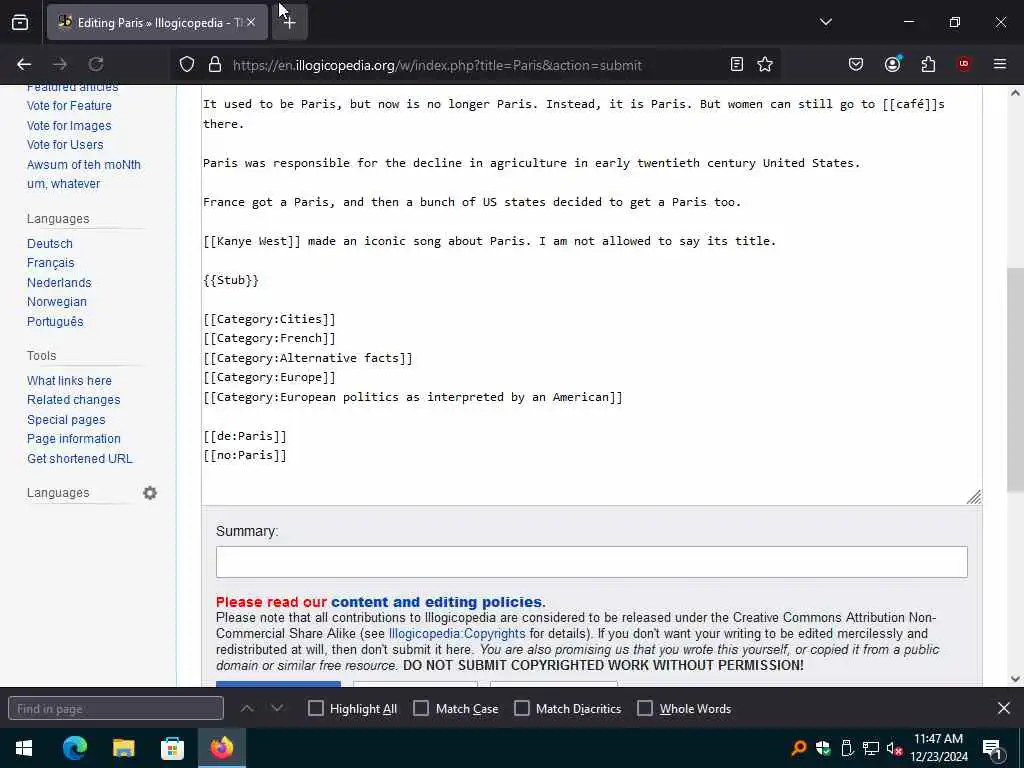Open the notification center icon
This screenshot has height=768, width=1024.
pos(993,749)
